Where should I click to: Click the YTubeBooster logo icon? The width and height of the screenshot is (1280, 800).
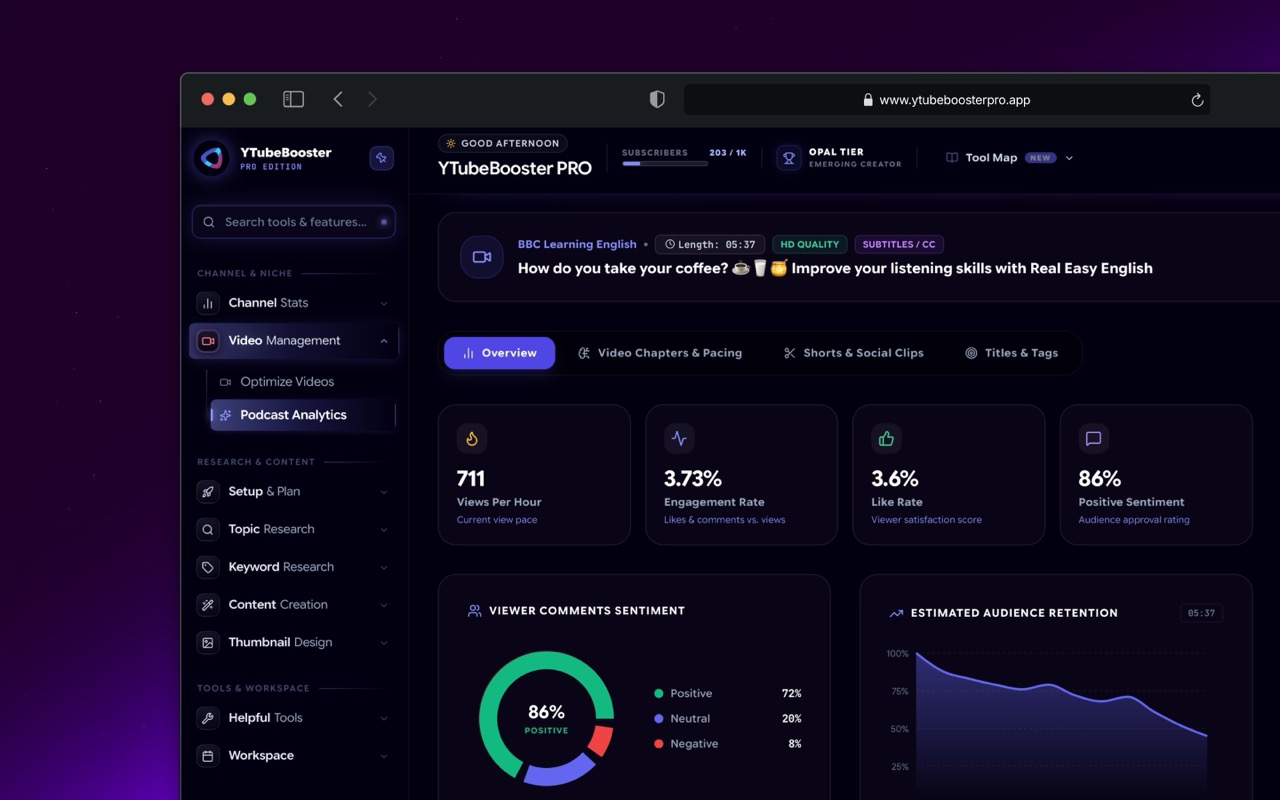(211, 158)
